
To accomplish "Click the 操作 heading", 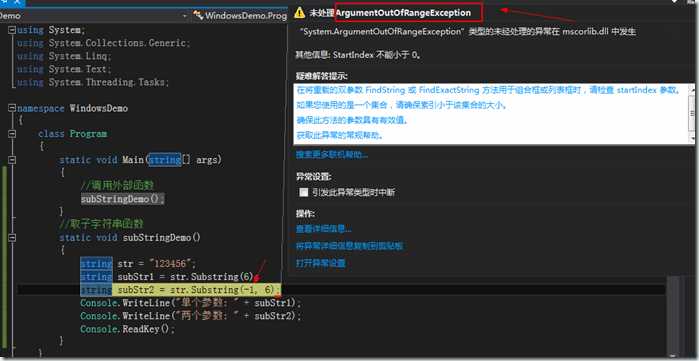I will click(306, 213).
